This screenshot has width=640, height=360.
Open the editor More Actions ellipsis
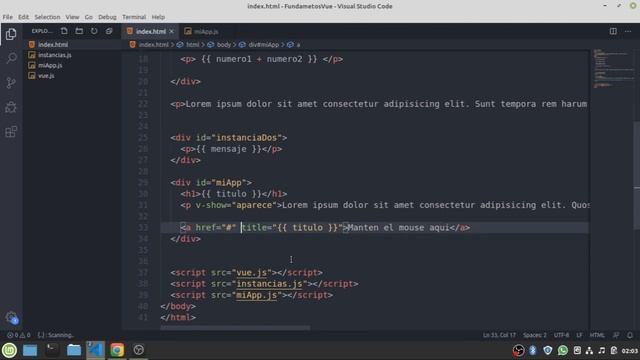(628, 31)
